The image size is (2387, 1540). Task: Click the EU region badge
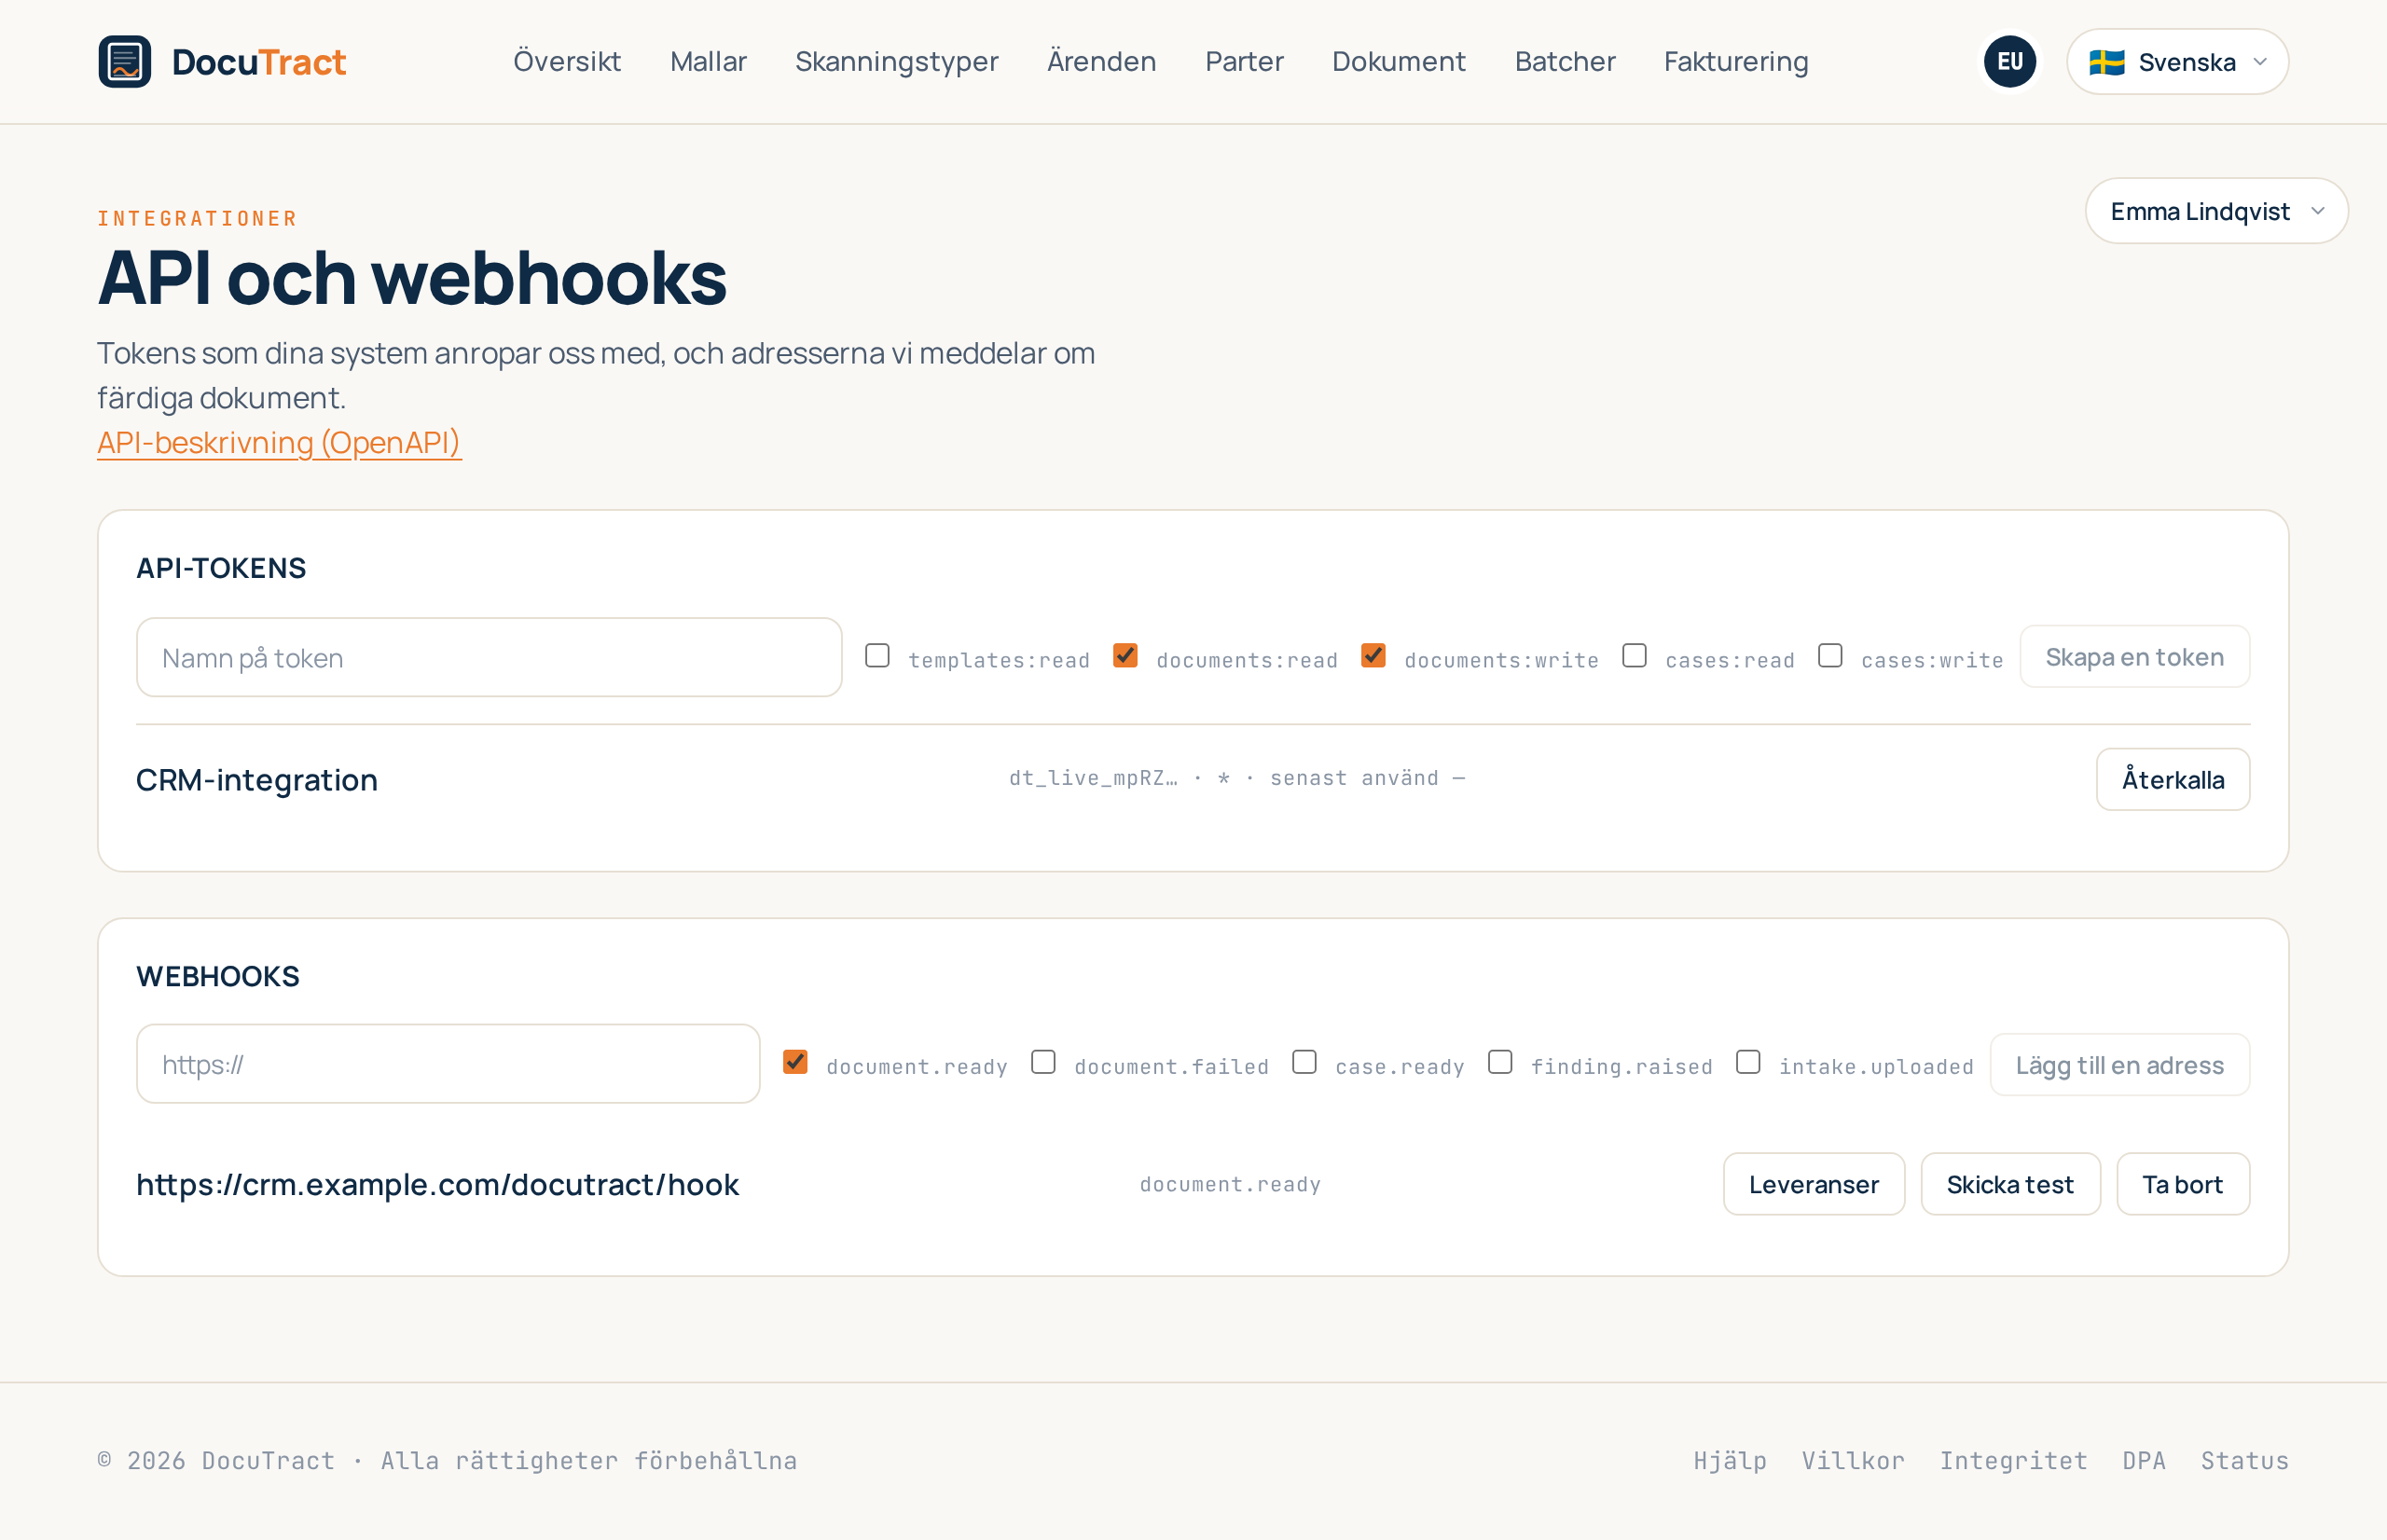[2009, 62]
